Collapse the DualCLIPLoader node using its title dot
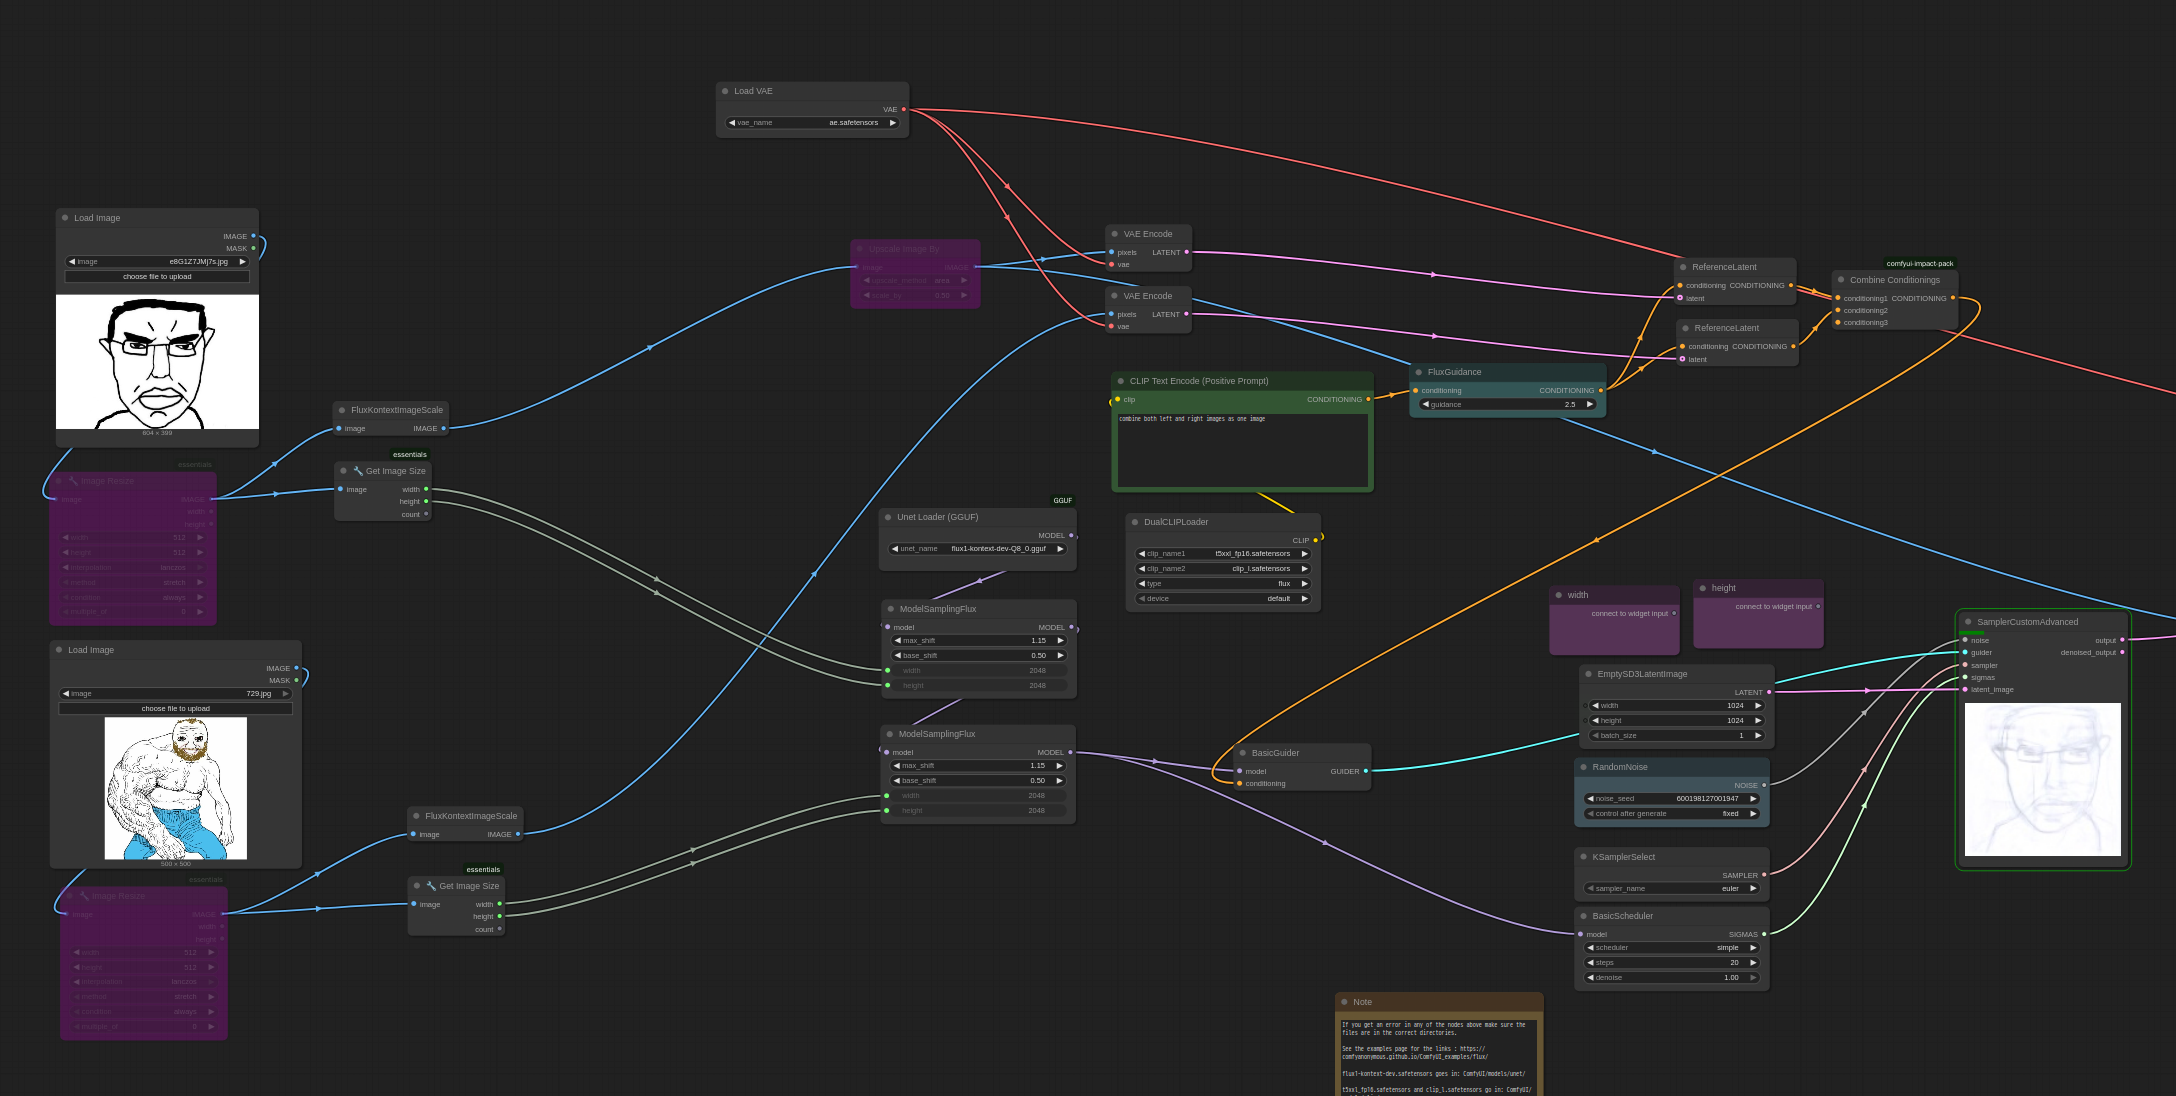Screen dimensions: 2176x1096 [x=1135, y=522]
